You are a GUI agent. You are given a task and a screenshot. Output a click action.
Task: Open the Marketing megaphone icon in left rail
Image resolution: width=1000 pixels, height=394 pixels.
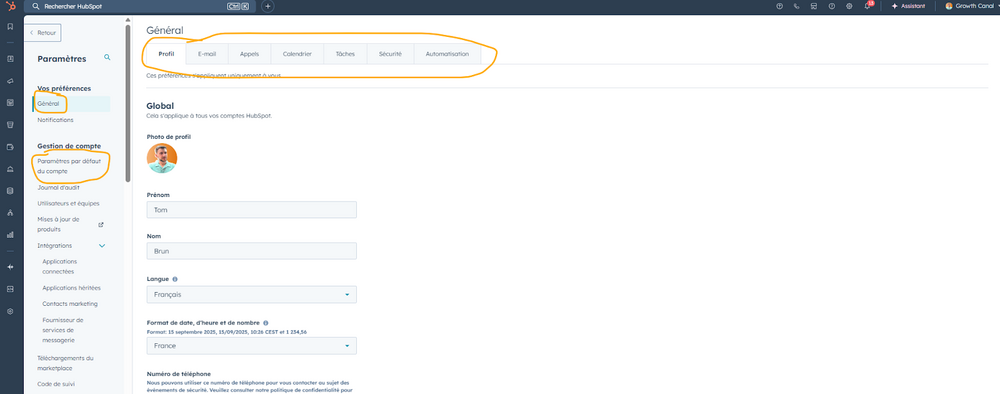(10, 82)
